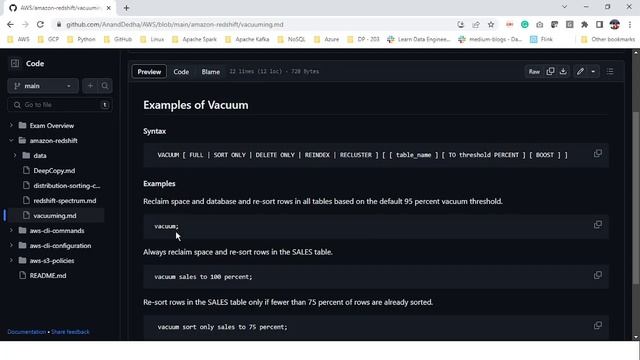Image resolution: width=640 pixels, height=360 pixels.
Task: Share this page icon in address bar
Action: [476, 24]
